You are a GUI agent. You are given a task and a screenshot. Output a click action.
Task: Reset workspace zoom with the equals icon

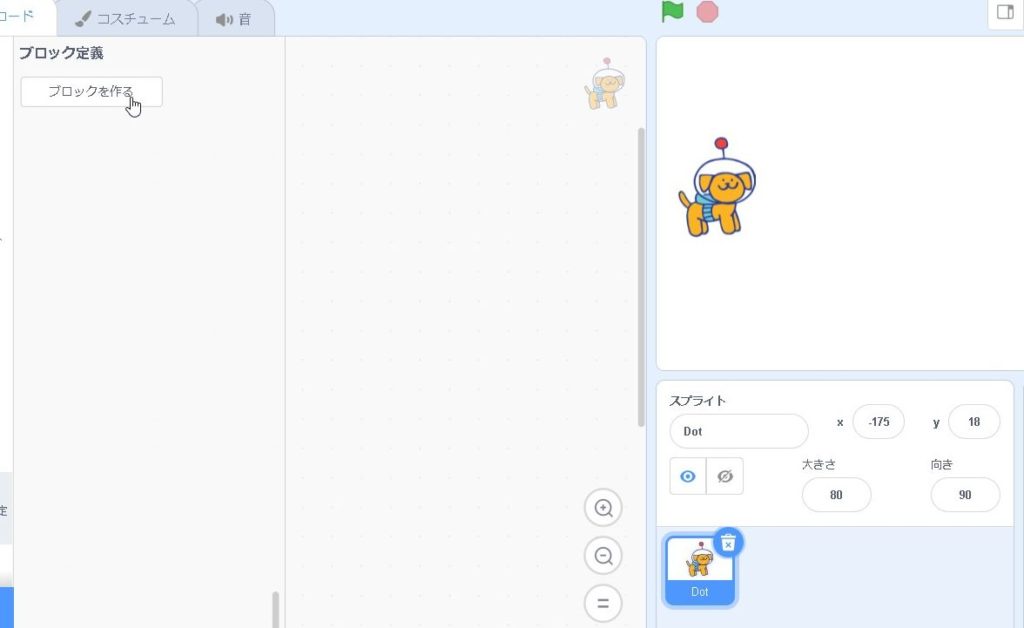tap(603, 603)
